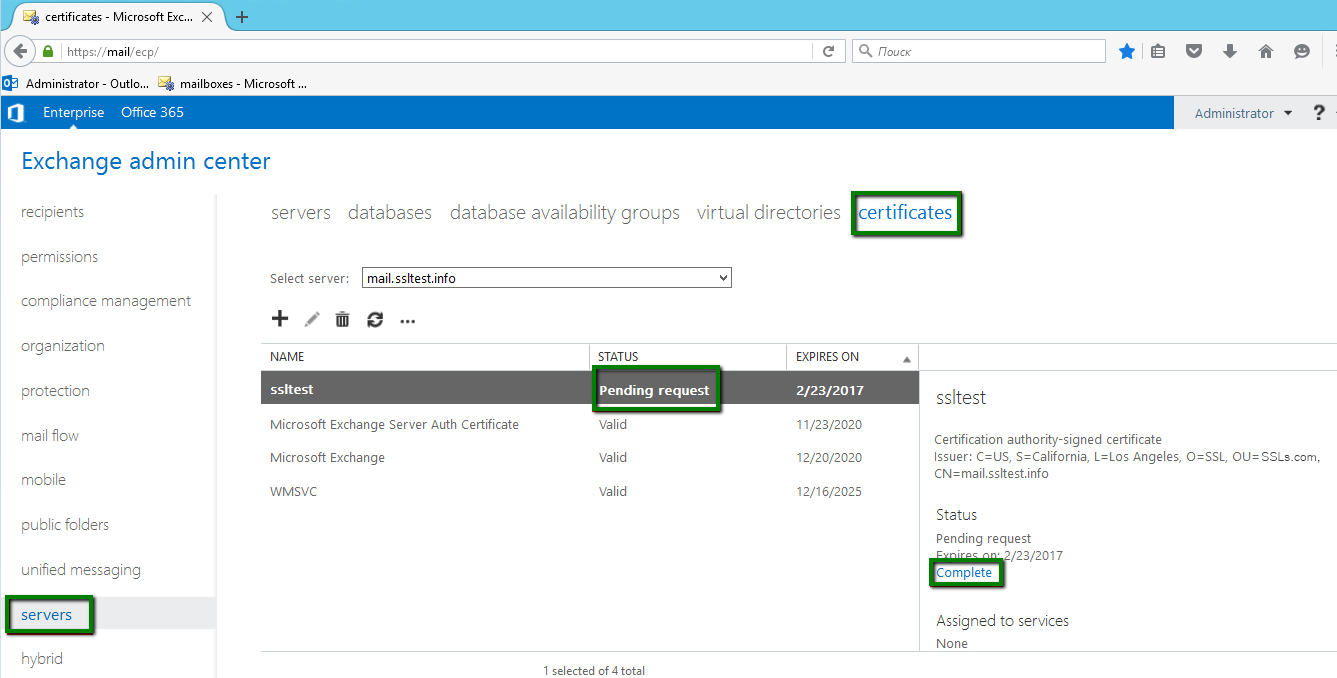Select the ssltest certificate row
This screenshot has width=1337, height=678.
(x=589, y=390)
